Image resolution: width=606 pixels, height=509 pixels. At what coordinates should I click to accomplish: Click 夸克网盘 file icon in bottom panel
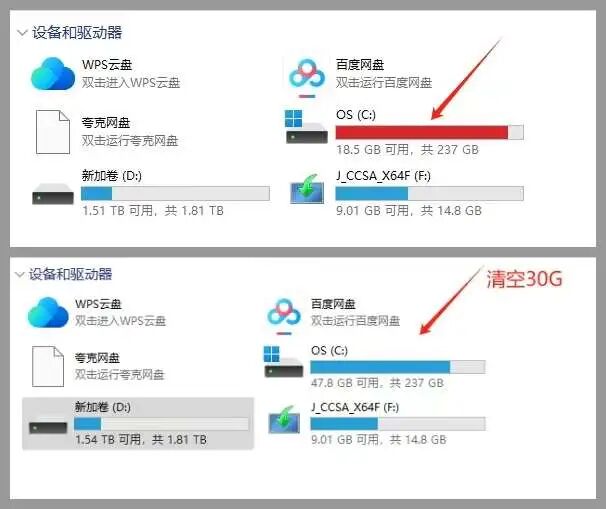48,366
